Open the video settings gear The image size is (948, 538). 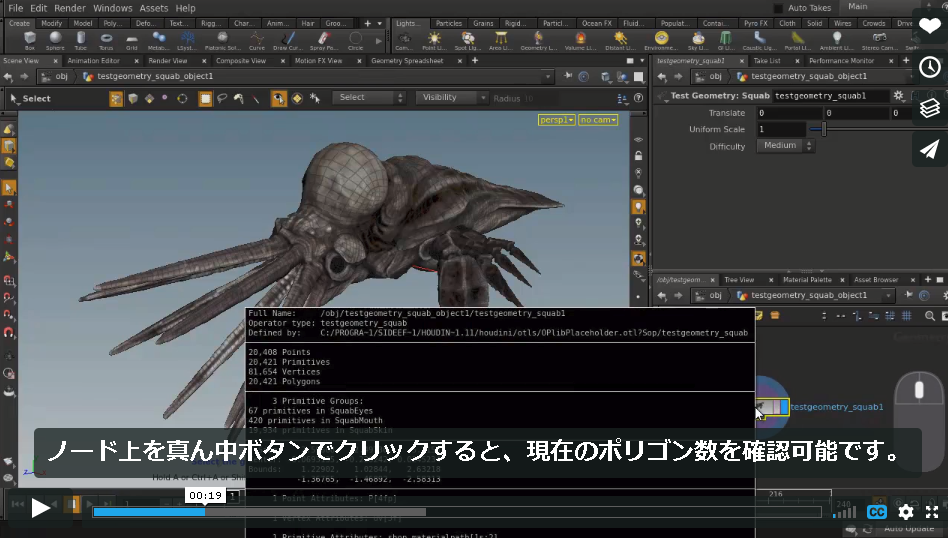(x=906, y=512)
